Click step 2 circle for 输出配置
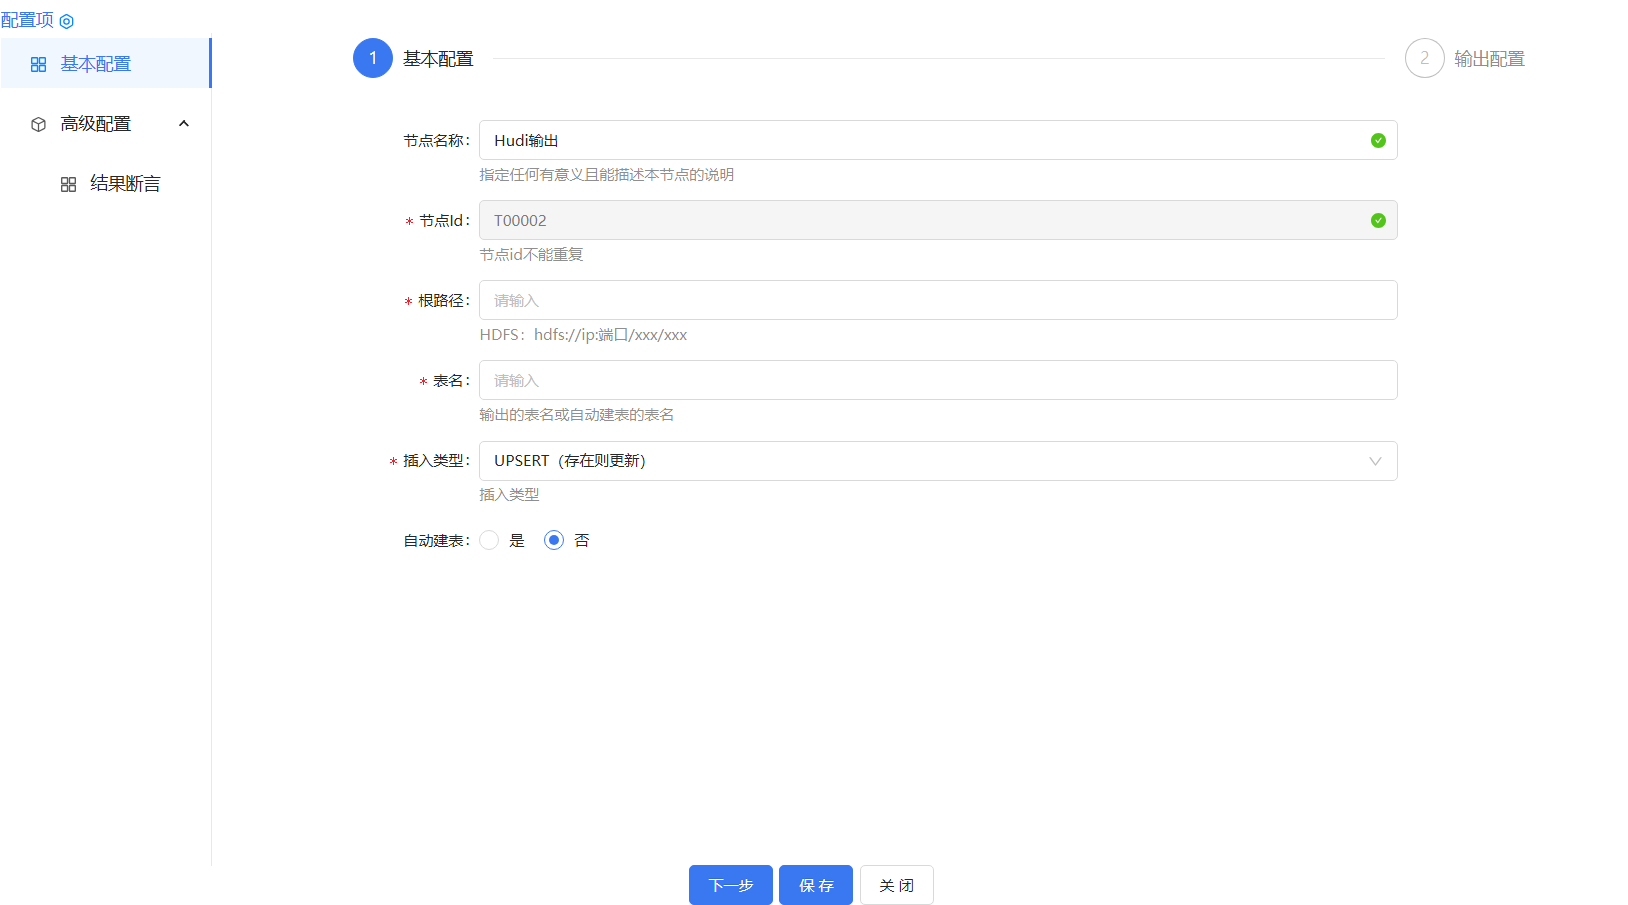Screen dimensions: 1628x905 click(x=1424, y=58)
